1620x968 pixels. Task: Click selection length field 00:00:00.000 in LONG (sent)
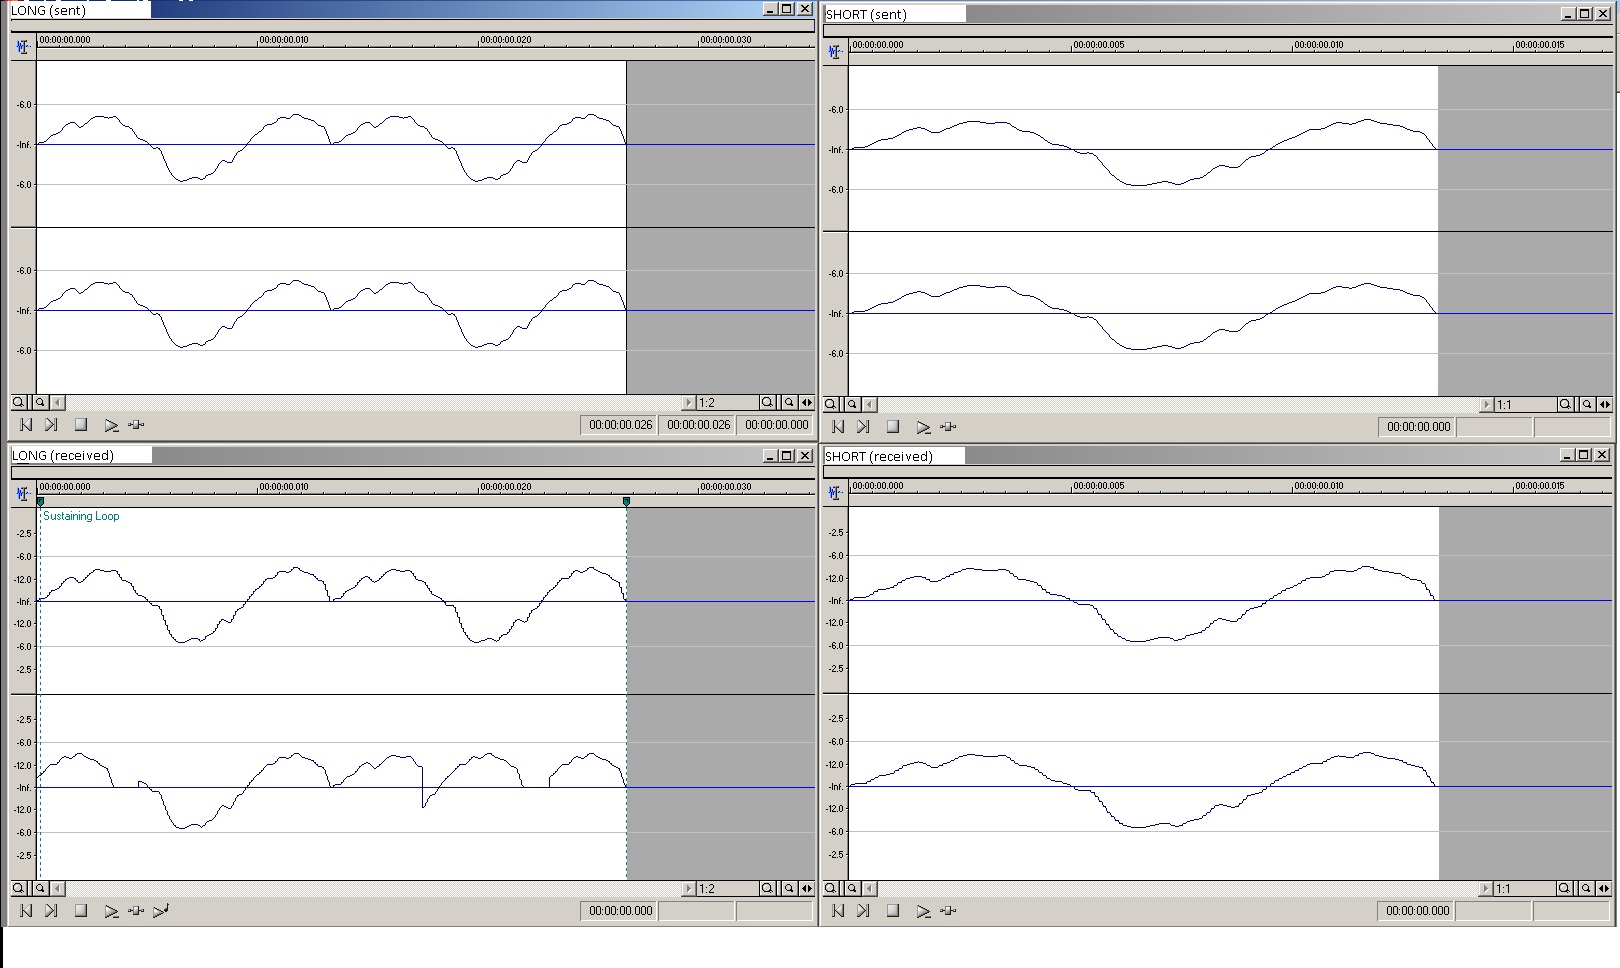pyautogui.click(x=777, y=425)
